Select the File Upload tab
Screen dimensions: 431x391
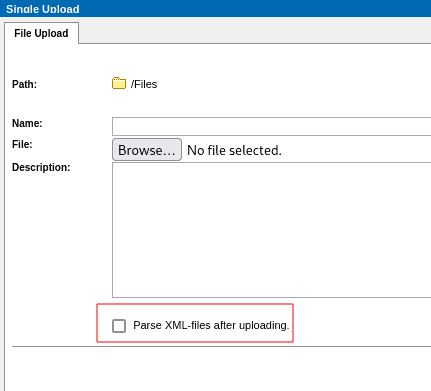[41, 33]
